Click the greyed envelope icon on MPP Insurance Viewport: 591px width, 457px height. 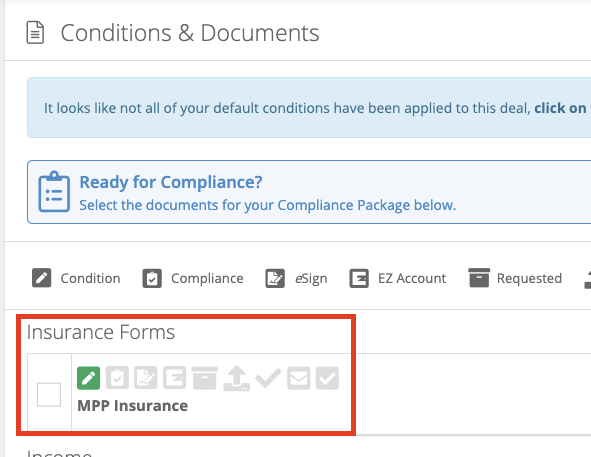click(299, 378)
